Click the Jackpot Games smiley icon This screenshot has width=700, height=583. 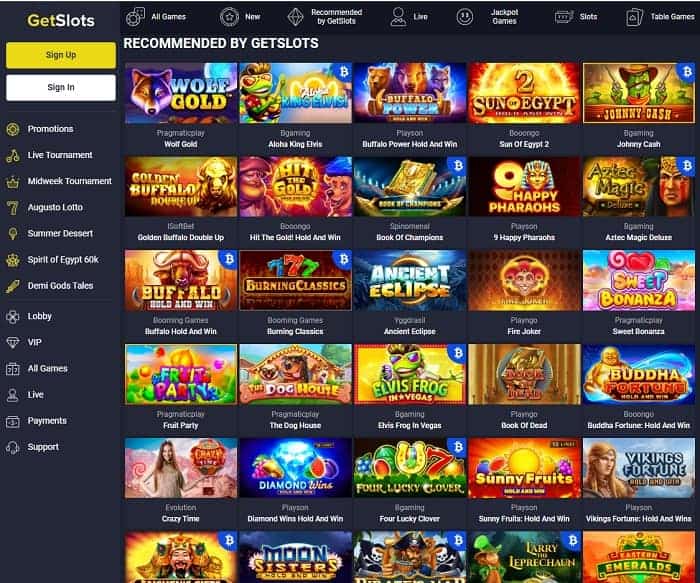465,17
